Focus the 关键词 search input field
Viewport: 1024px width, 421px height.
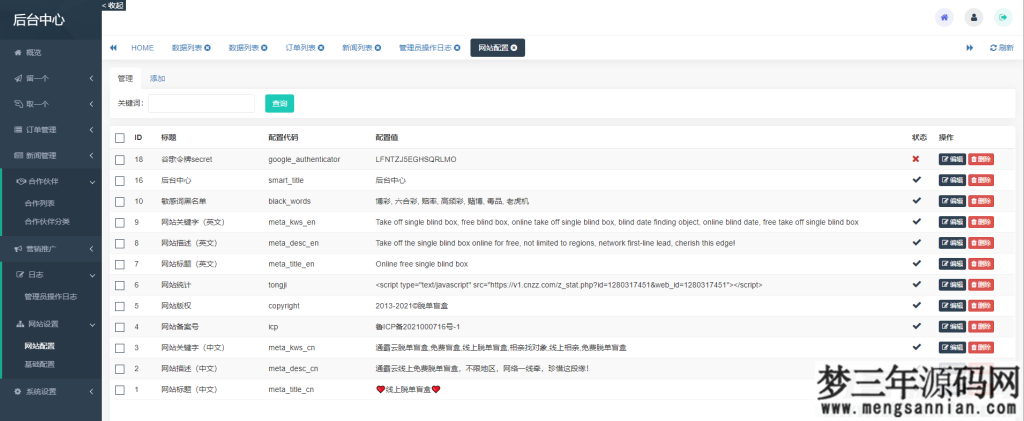(201, 103)
